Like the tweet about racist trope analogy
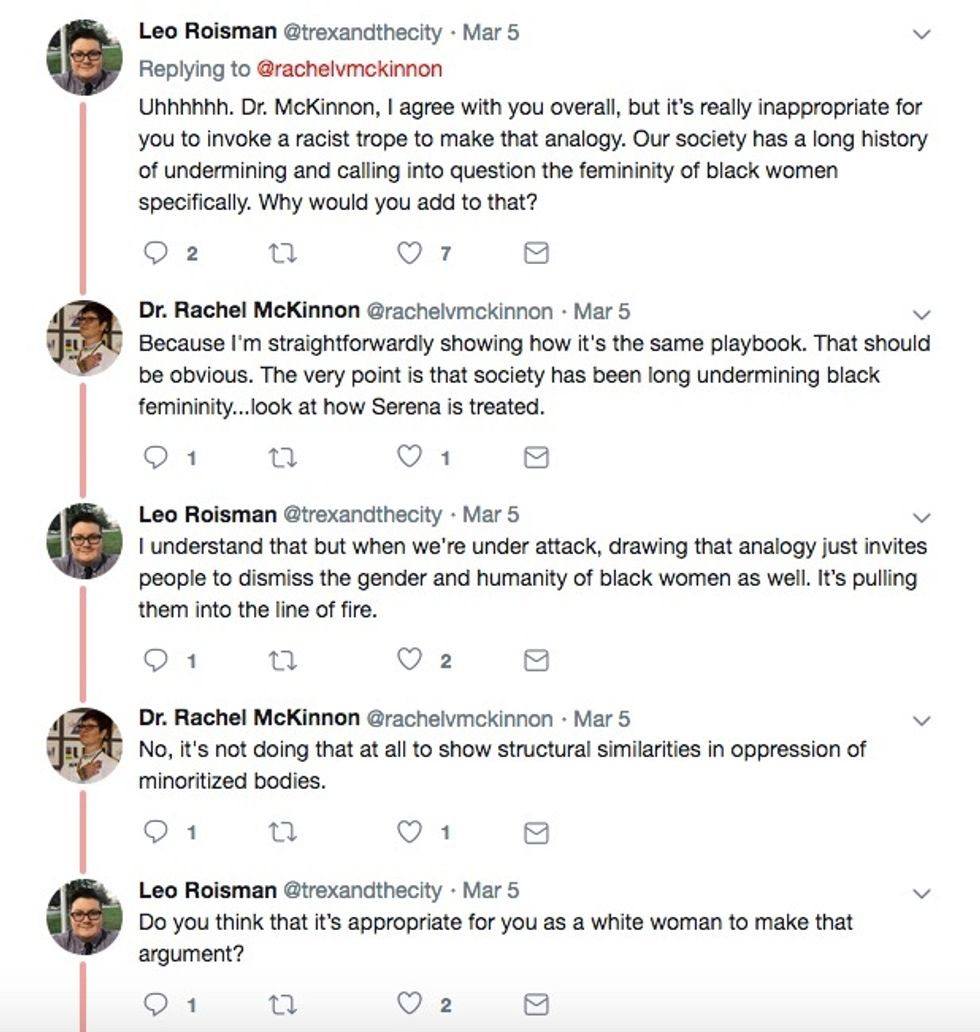 [410, 254]
